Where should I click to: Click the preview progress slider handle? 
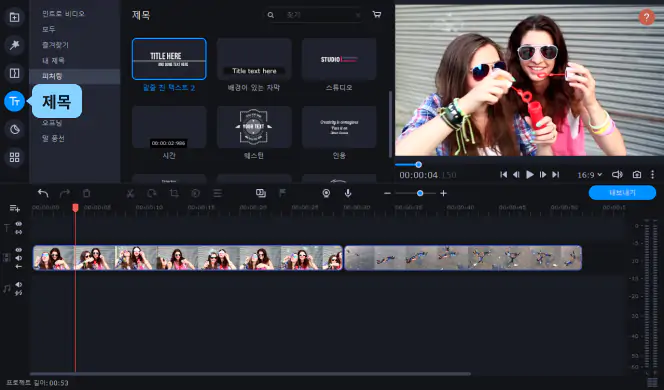[x=418, y=165]
